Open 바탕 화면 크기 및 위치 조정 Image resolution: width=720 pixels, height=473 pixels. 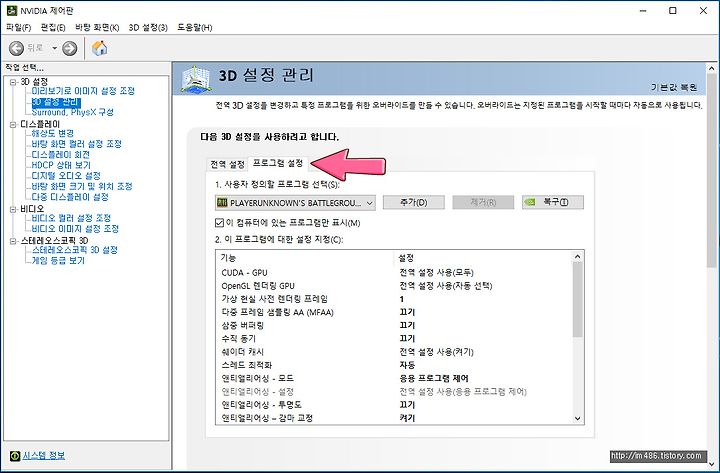pyautogui.click(x=82, y=186)
